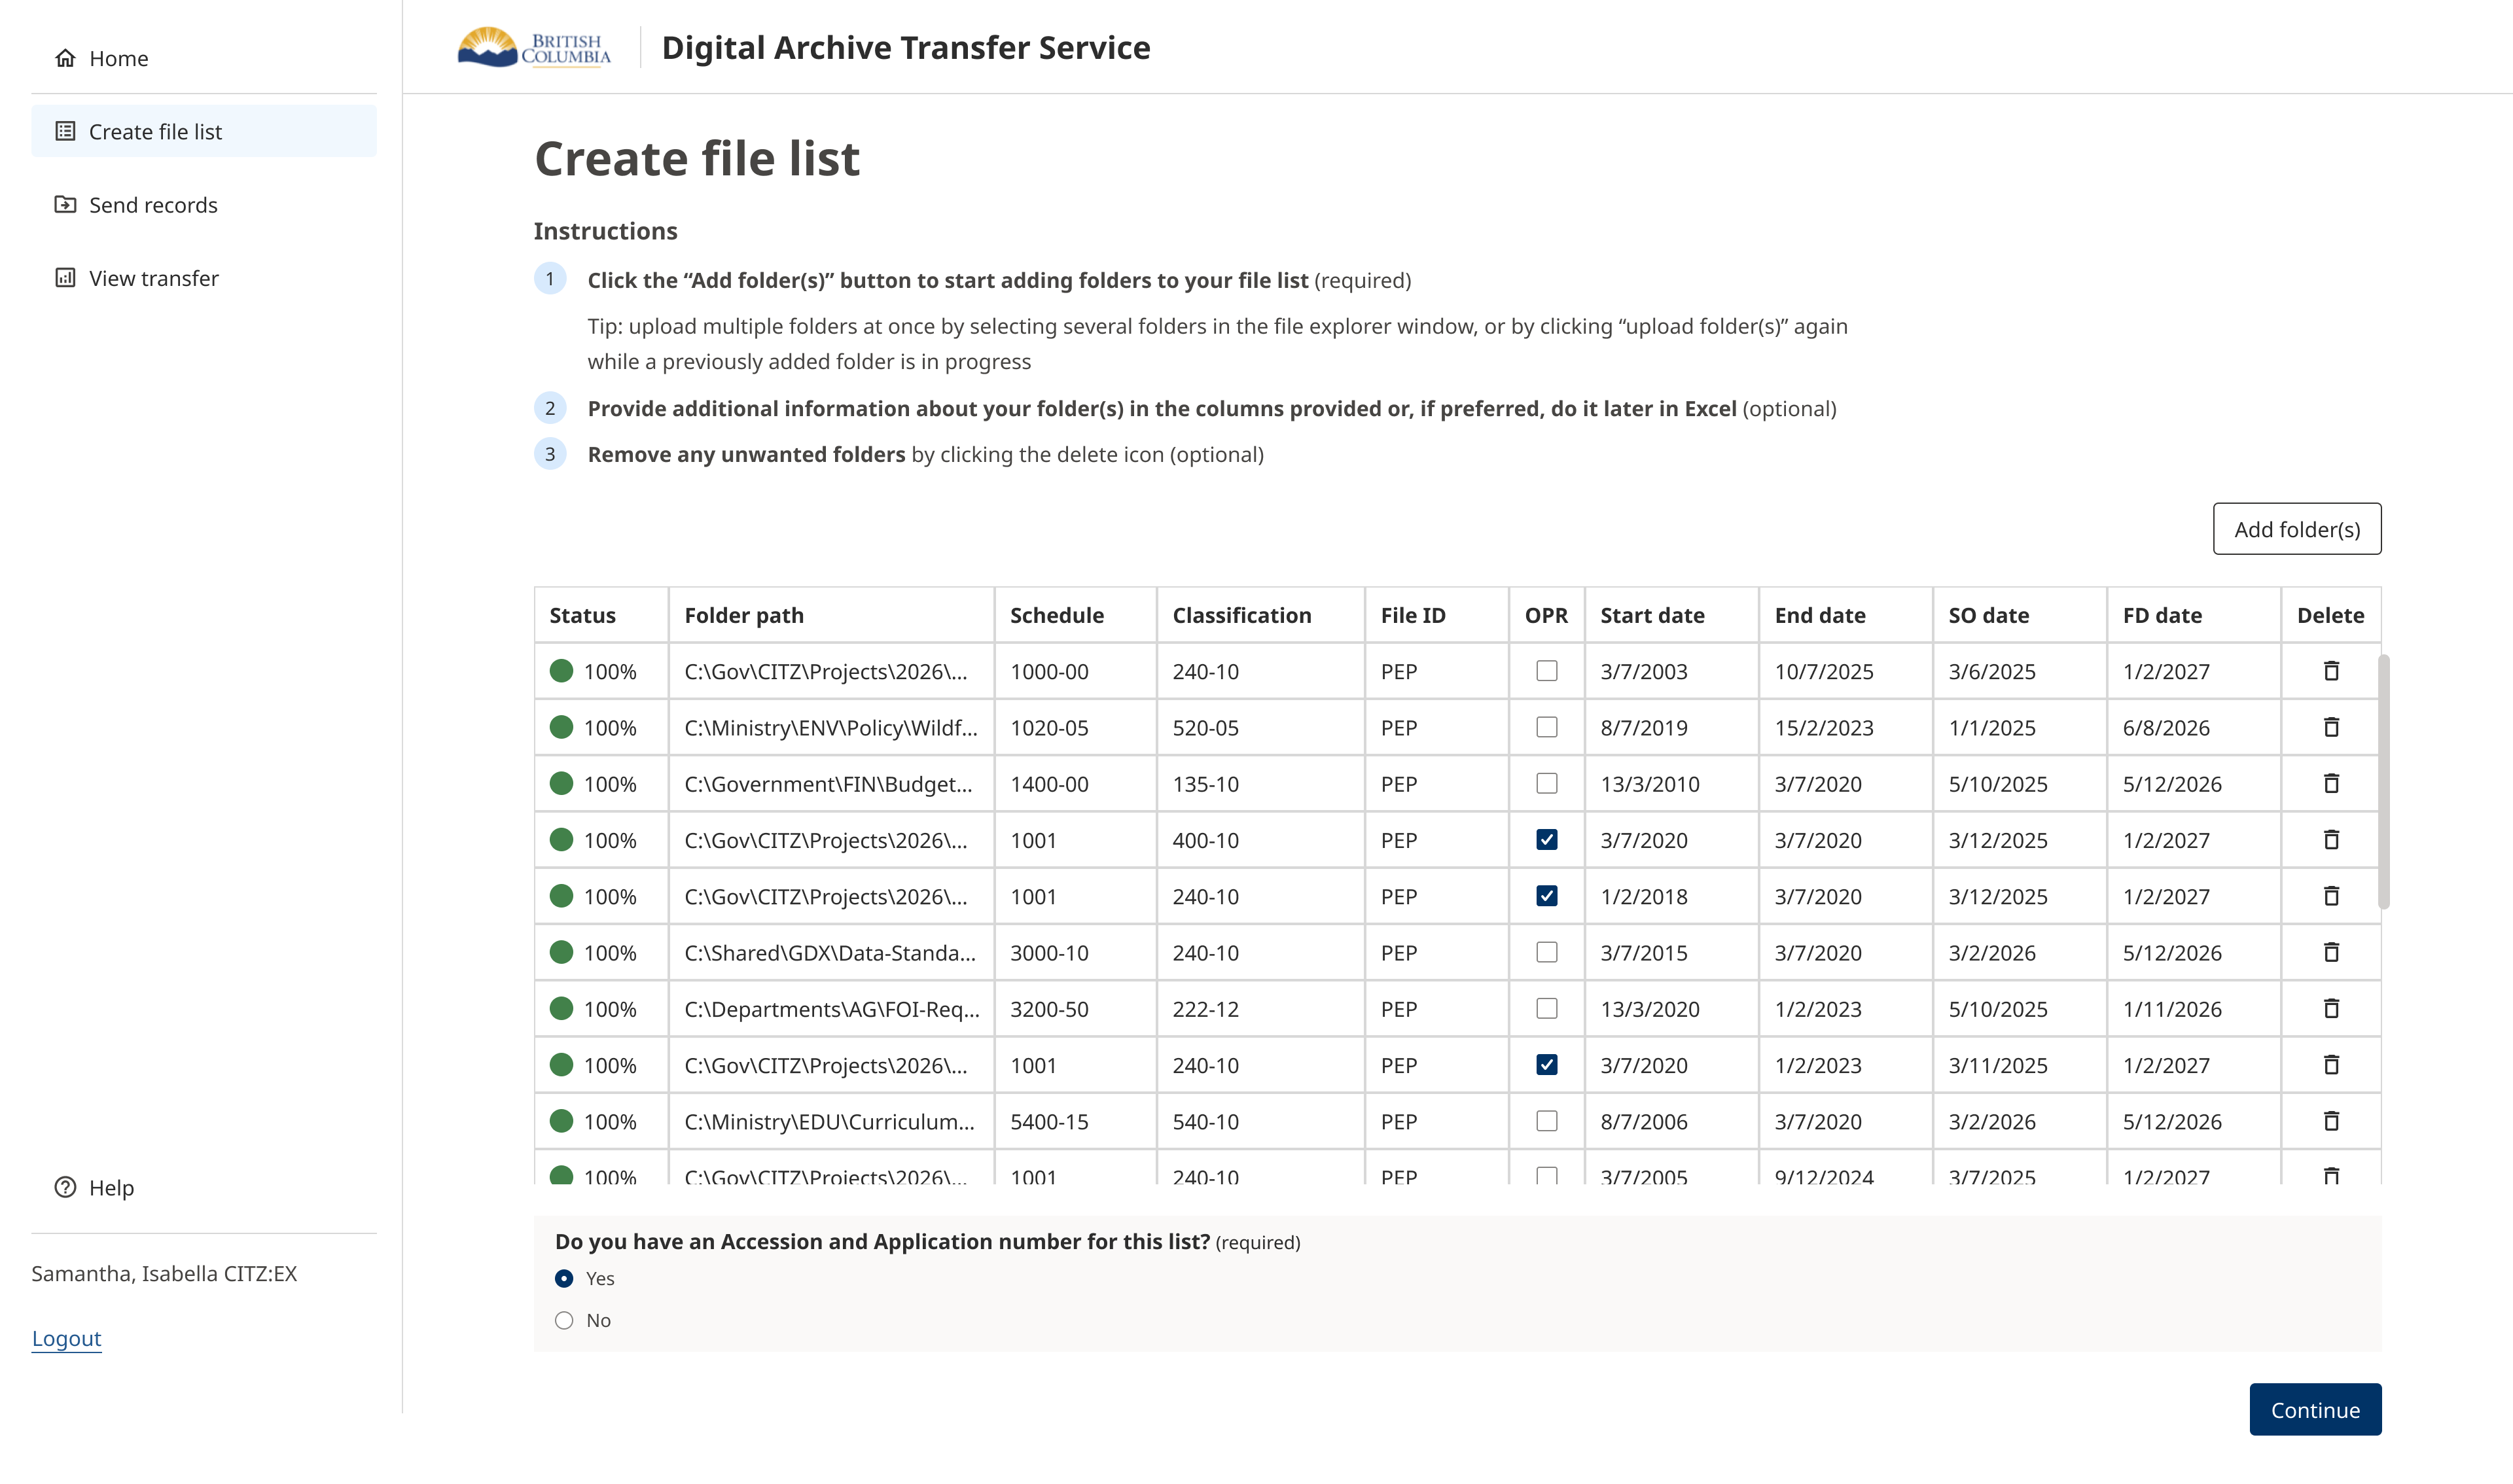Delete the AG FOI-Req... folder row

tap(2330, 1008)
